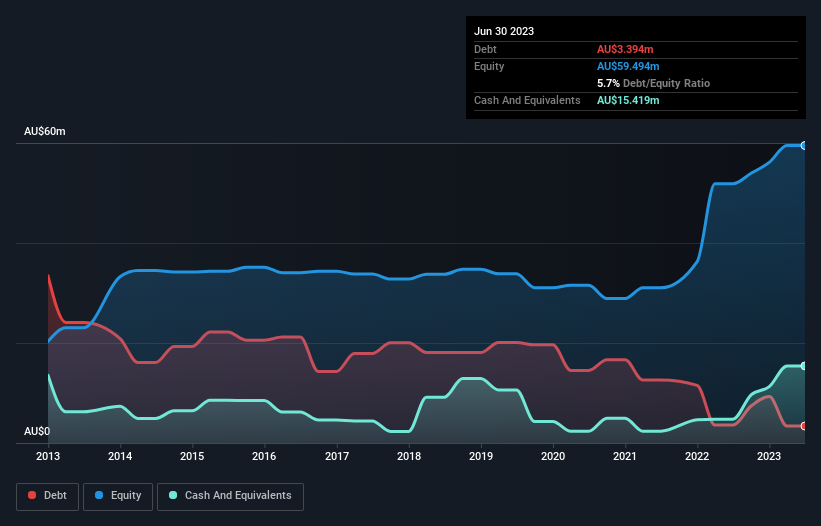Click the 2023 x-axis label

pos(769,456)
